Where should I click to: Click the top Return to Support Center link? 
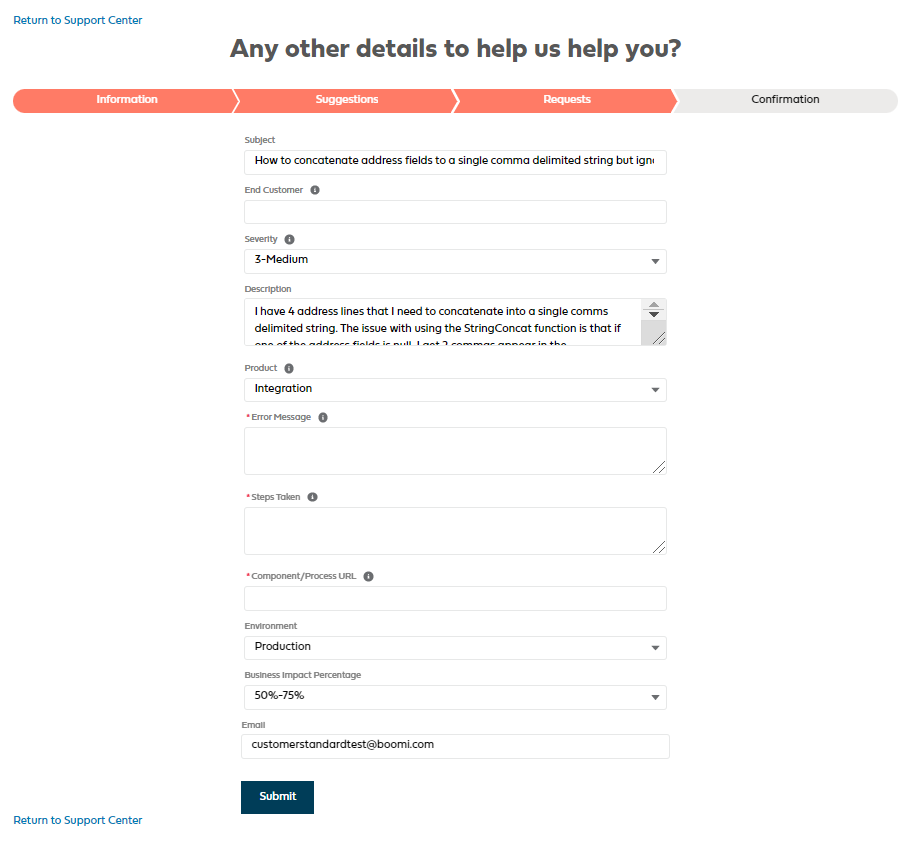pos(78,20)
